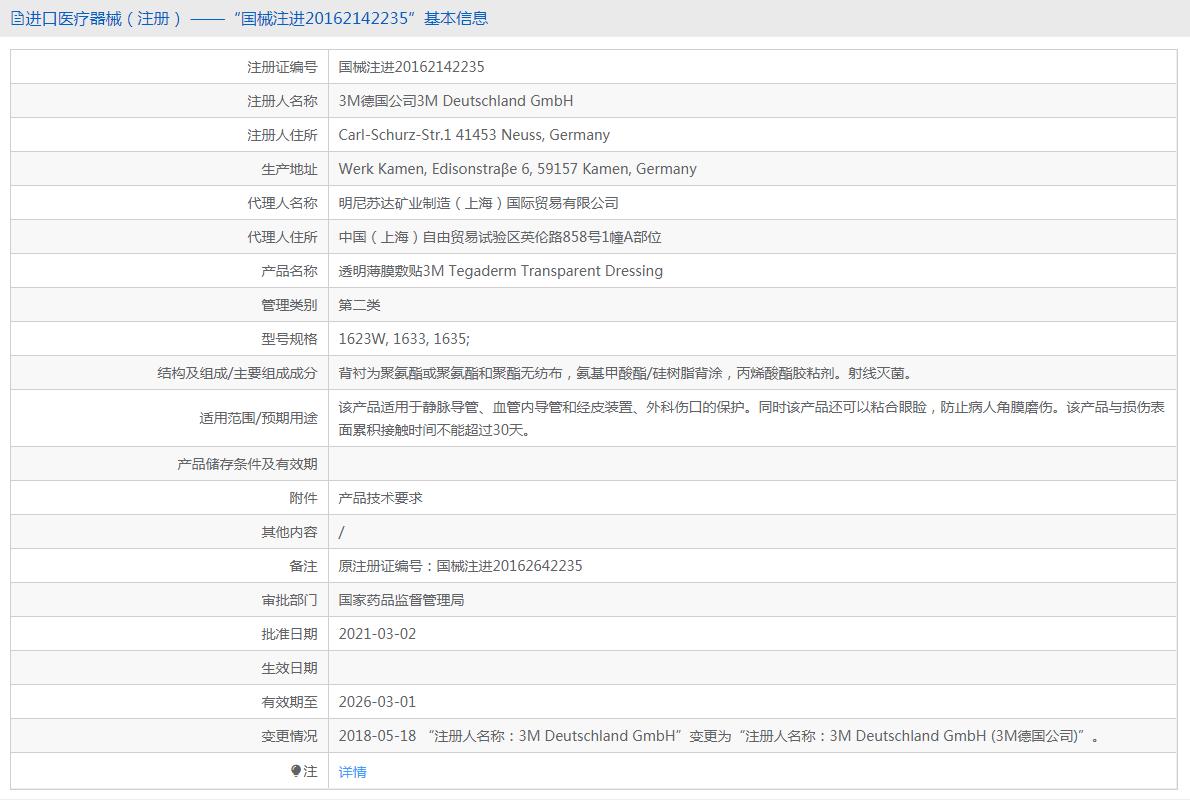Click expiry date 2026-03-01

(x=377, y=702)
